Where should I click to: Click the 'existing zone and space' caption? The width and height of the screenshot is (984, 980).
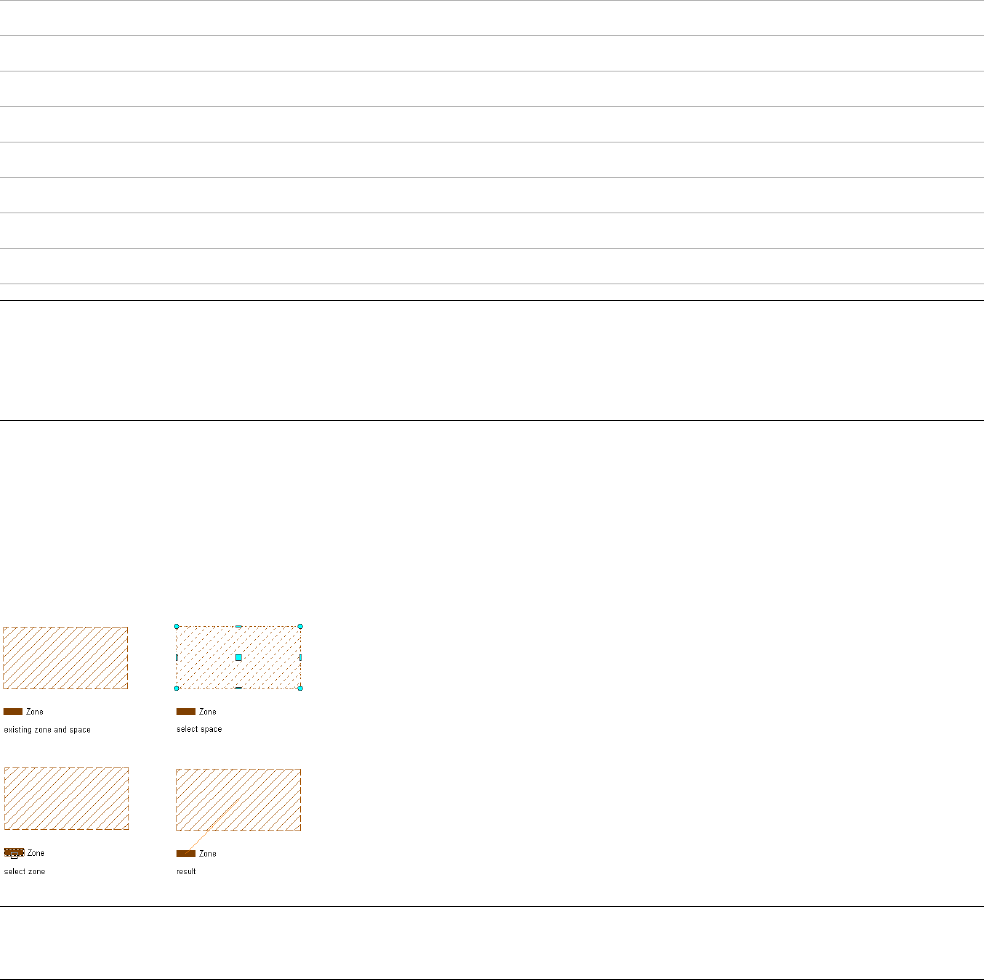click(x=48, y=729)
